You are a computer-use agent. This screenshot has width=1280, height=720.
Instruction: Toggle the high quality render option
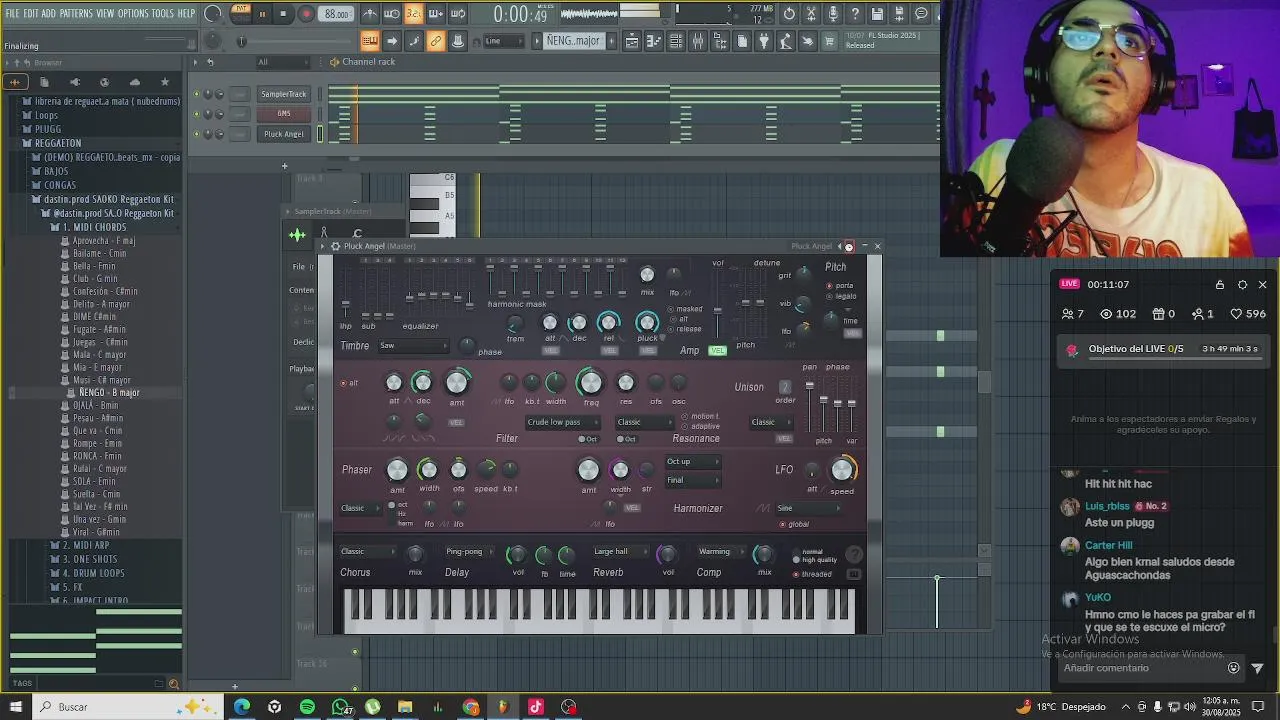coord(816,560)
